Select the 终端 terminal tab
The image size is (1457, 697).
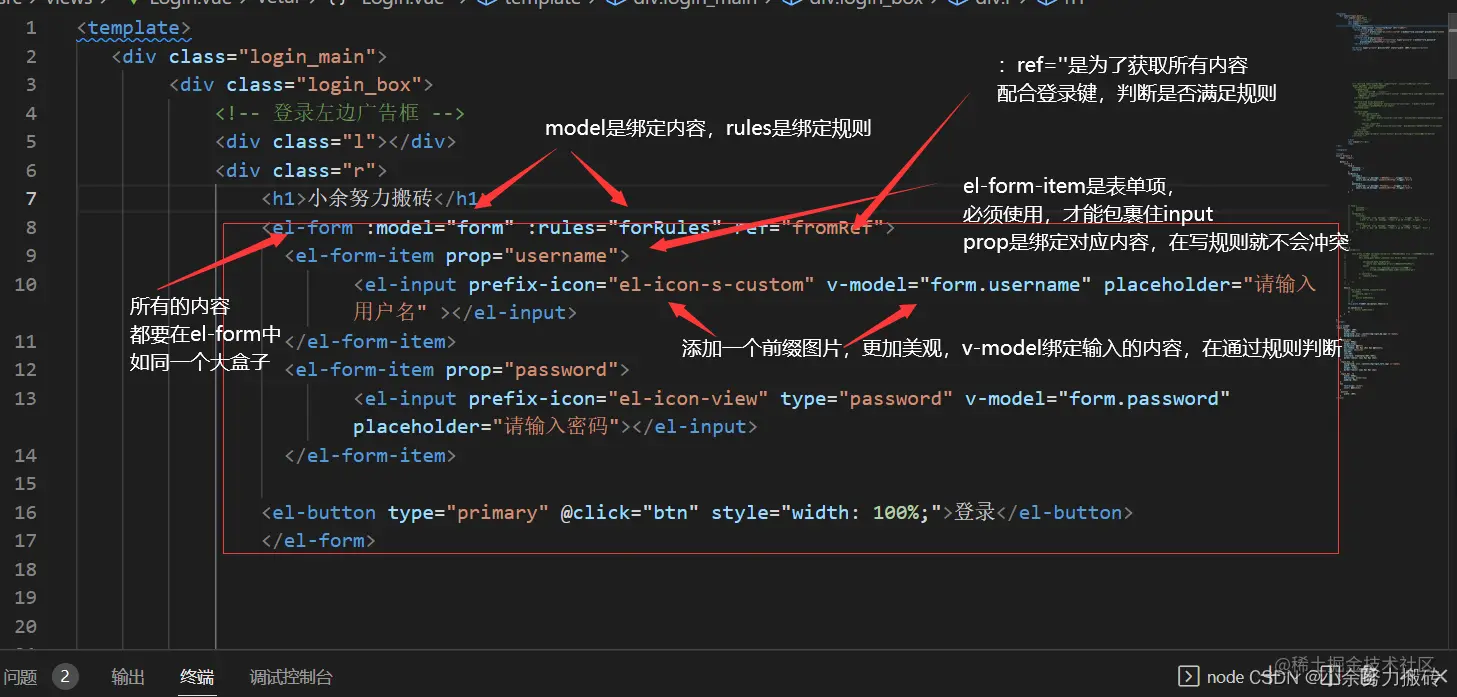point(197,677)
